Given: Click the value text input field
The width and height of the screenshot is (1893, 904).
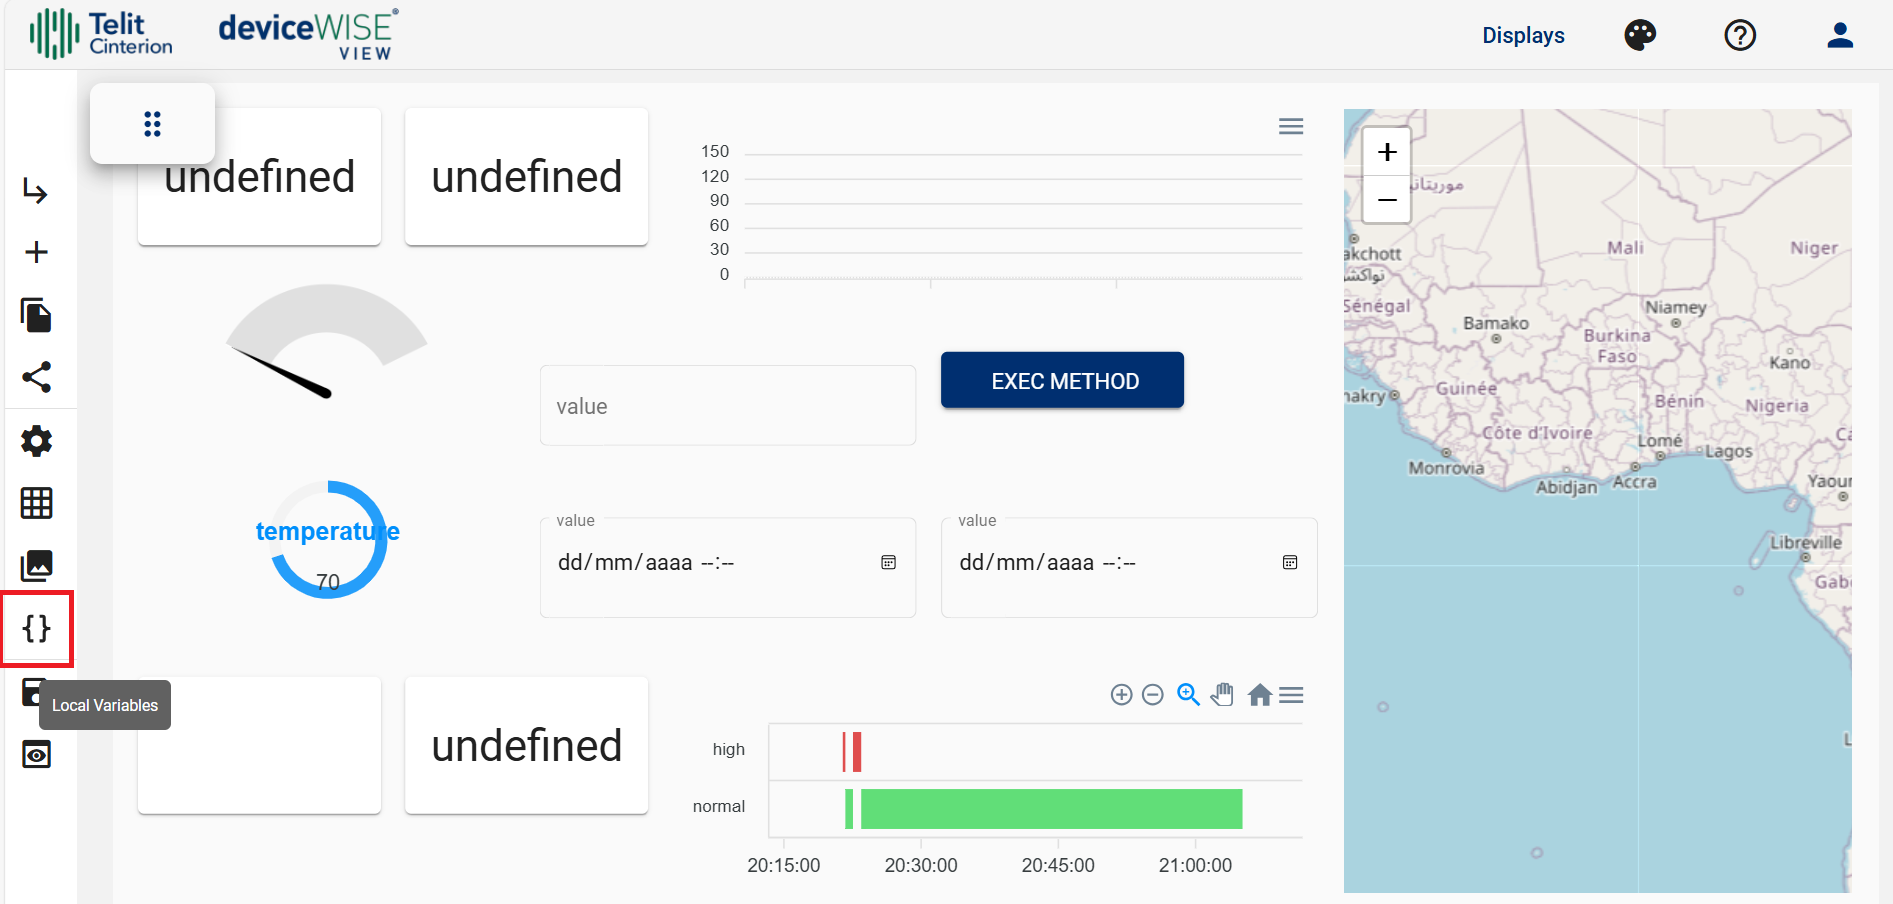Looking at the screenshot, I should (x=727, y=406).
